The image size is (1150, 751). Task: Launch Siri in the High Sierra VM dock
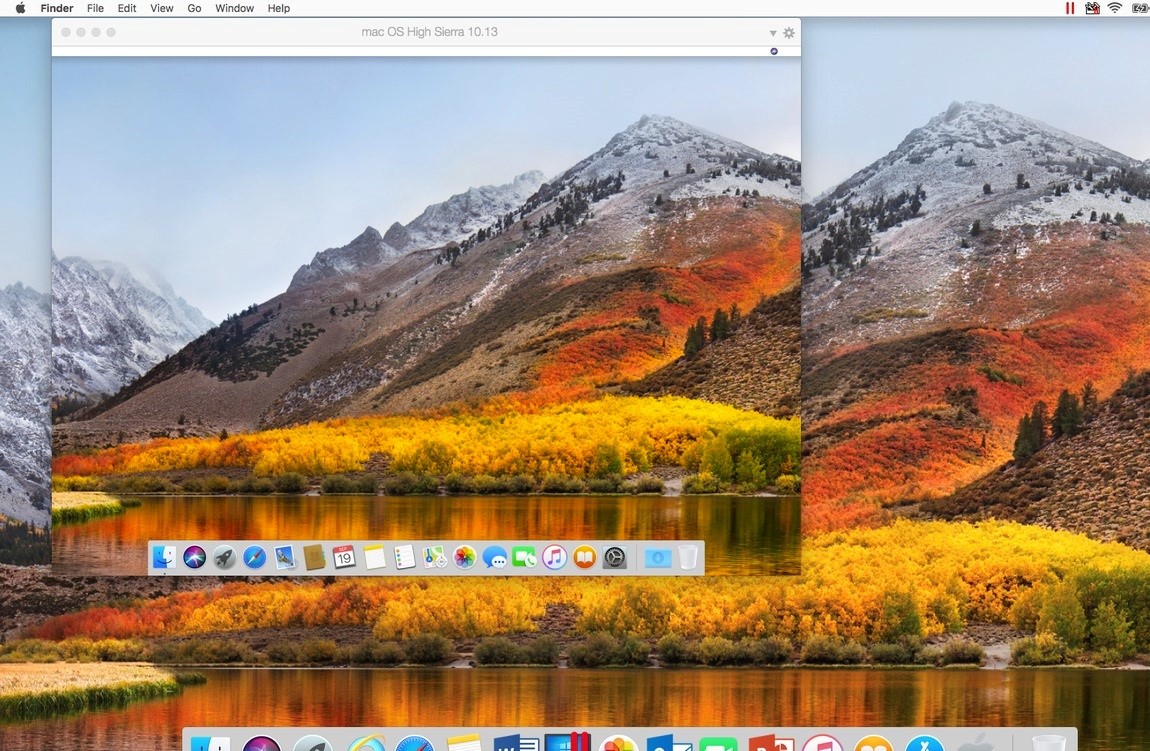(x=194, y=557)
